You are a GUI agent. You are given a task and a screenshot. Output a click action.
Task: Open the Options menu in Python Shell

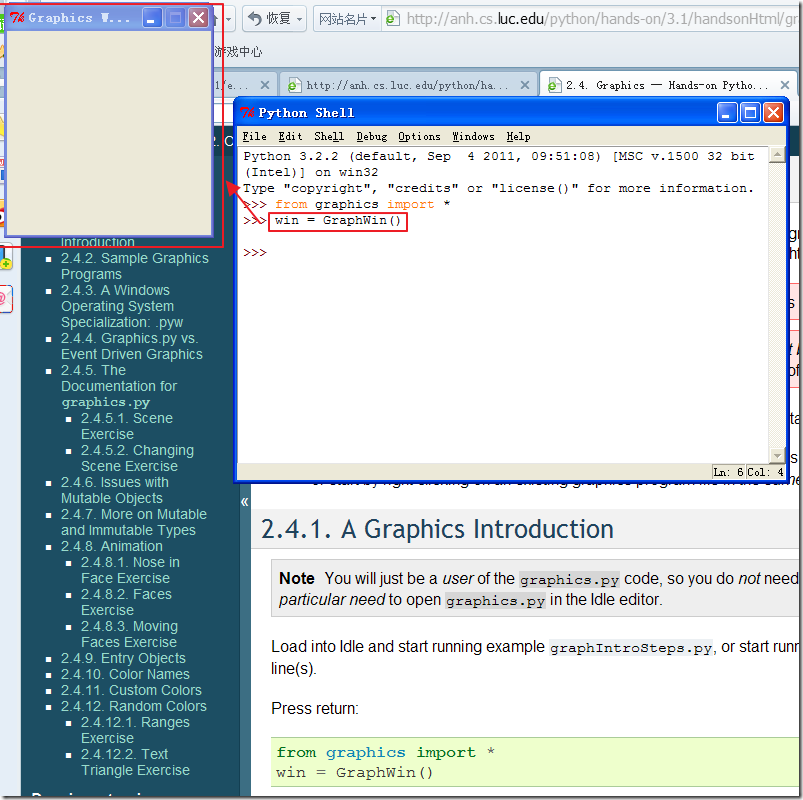coord(418,137)
